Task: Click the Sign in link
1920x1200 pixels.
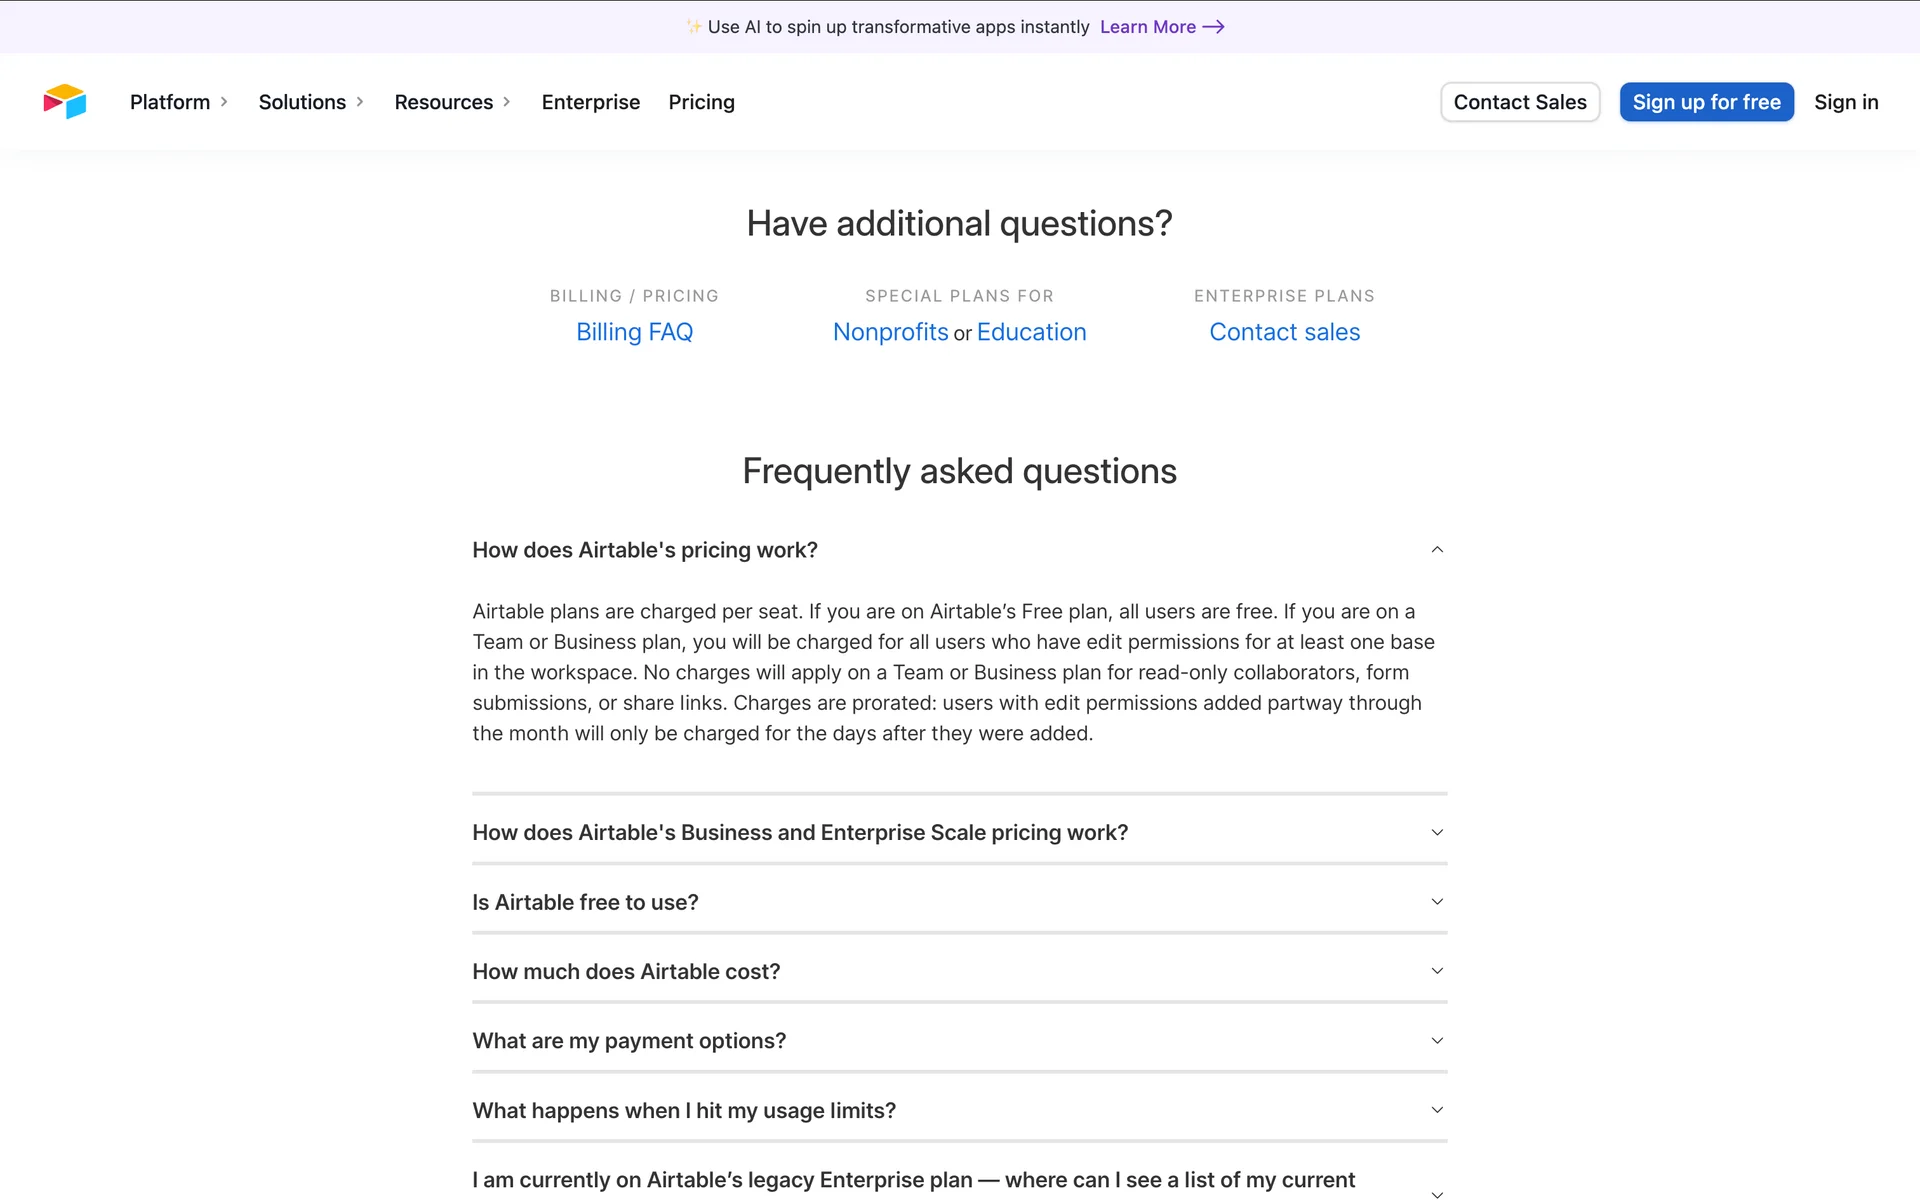Action: pyautogui.click(x=1845, y=102)
